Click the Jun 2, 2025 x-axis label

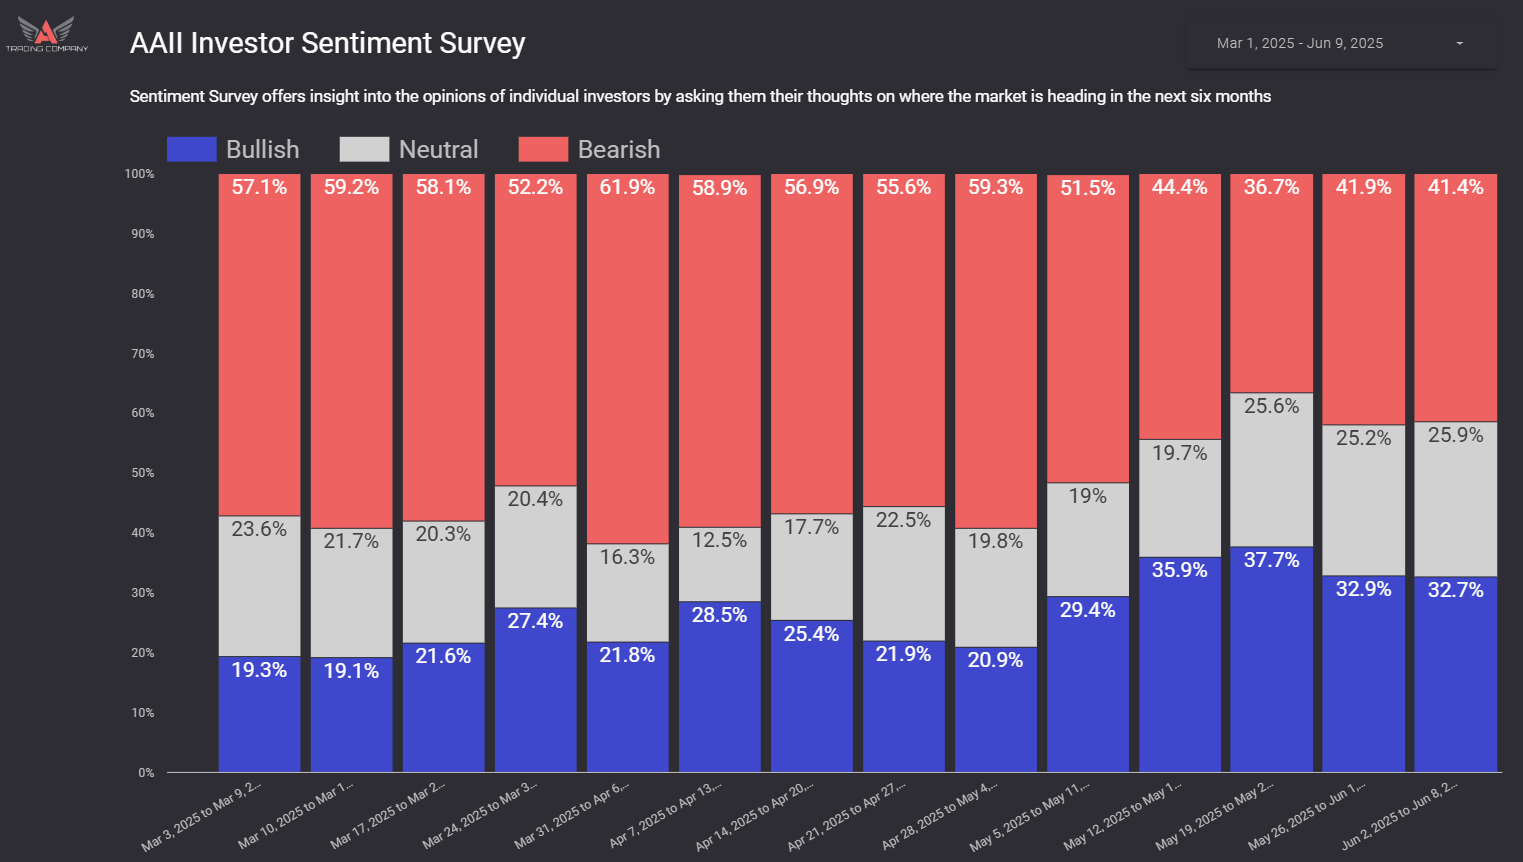pyautogui.click(x=1399, y=815)
